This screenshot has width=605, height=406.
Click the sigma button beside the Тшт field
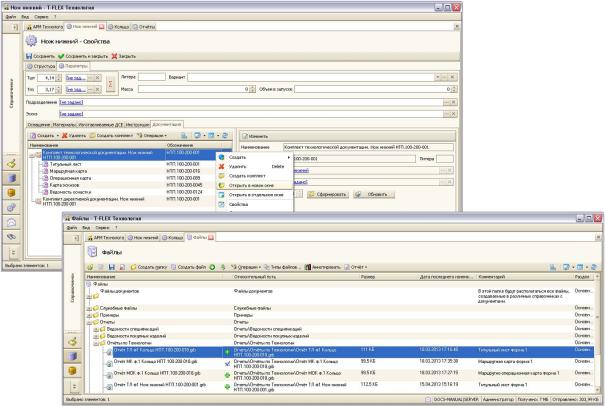click(110, 83)
